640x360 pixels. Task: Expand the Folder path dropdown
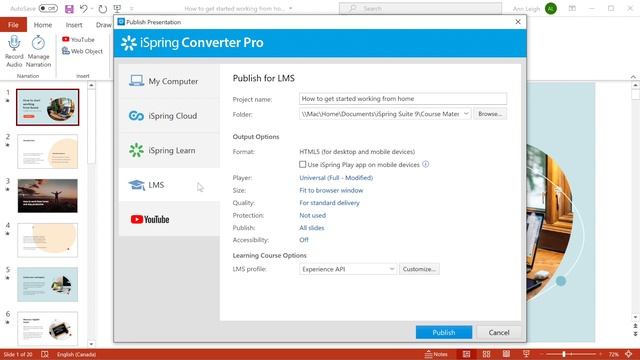pos(466,114)
